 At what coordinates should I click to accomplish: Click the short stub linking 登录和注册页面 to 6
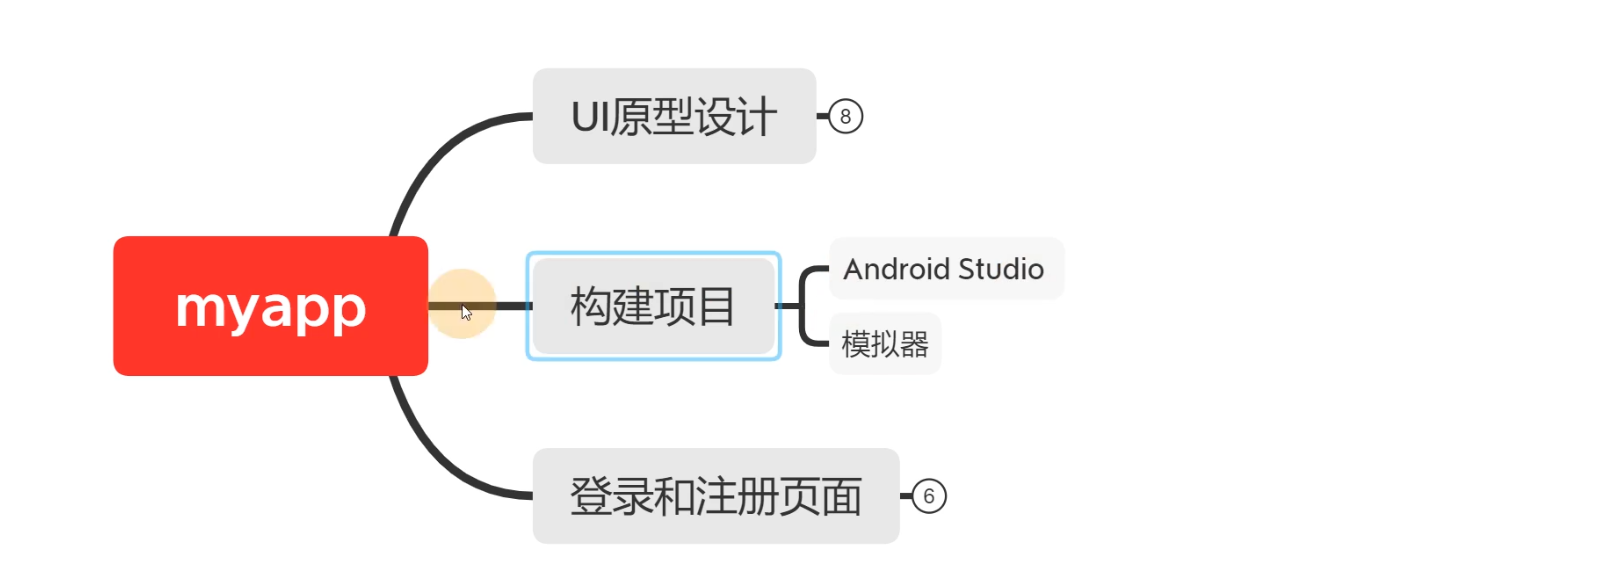point(906,496)
